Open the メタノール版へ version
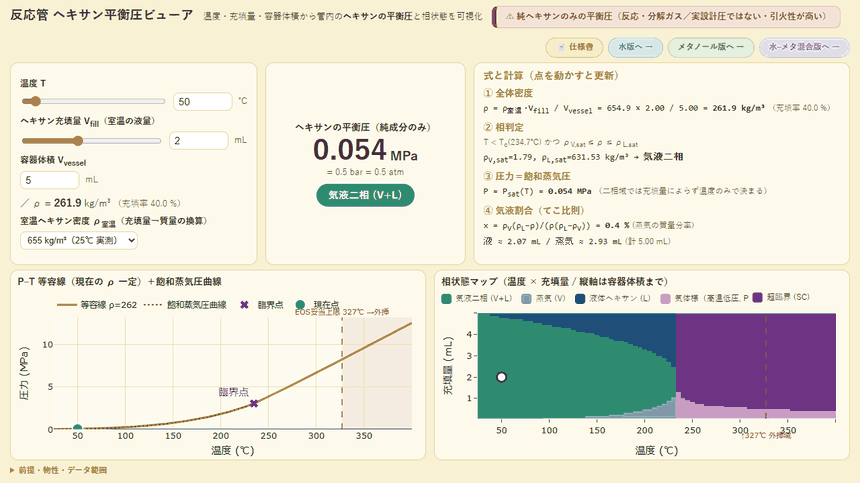The height and width of the screenshot is (483, 860). [x=711, y=47]
